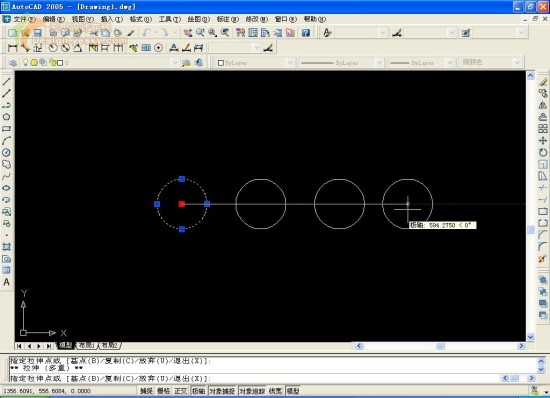Click the New drawing icon
This screenshot has height=398, width=550.
[x=13, y=33]
